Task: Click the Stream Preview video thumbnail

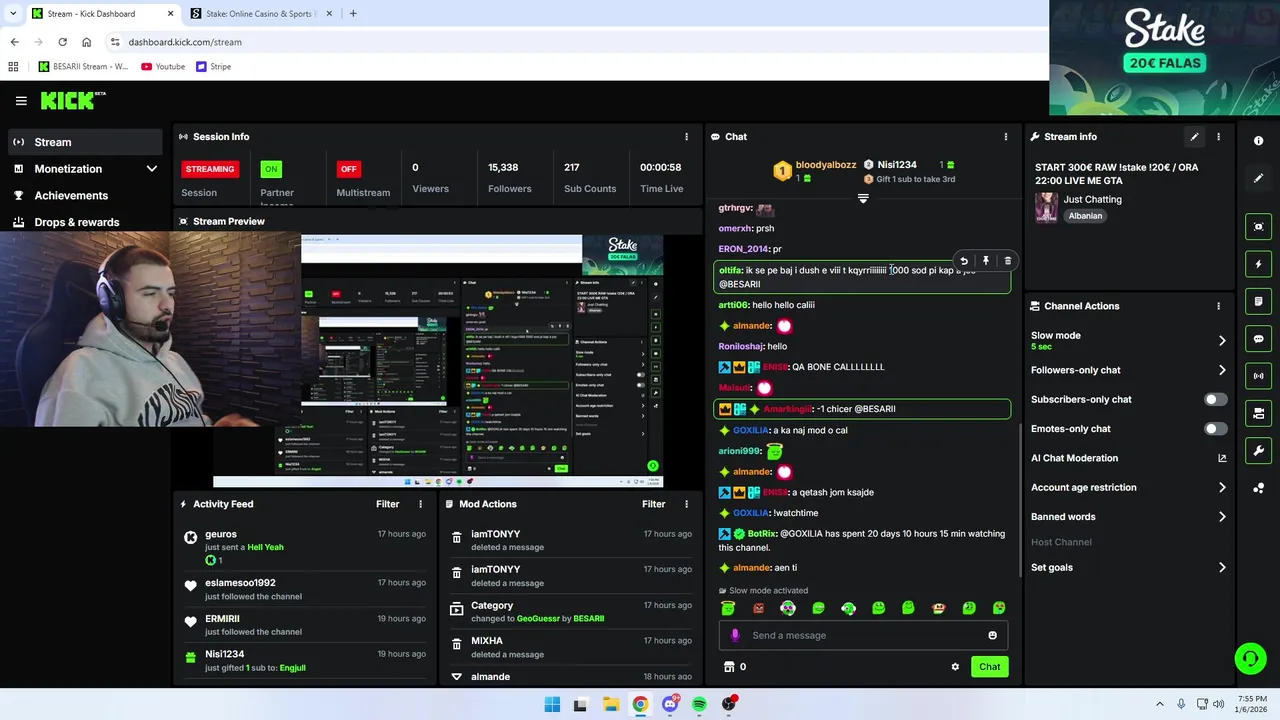Action: click(438, 360)
